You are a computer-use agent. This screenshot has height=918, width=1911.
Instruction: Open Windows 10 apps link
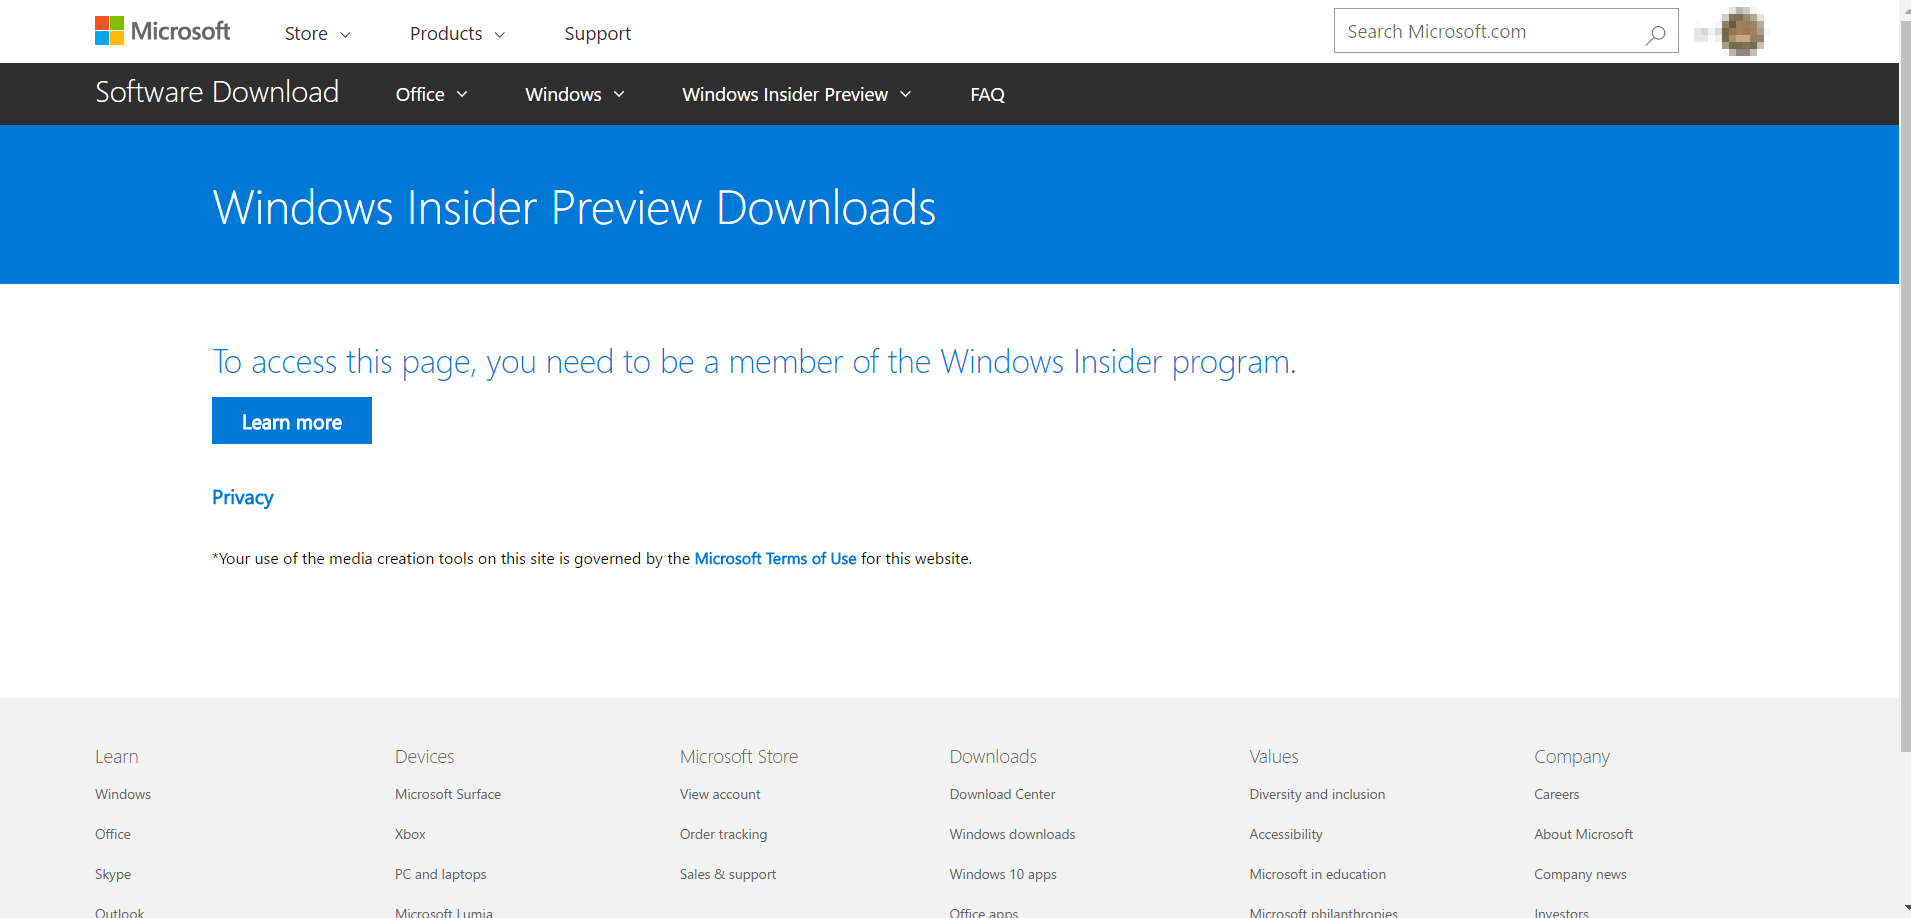tap(1003, 874)
